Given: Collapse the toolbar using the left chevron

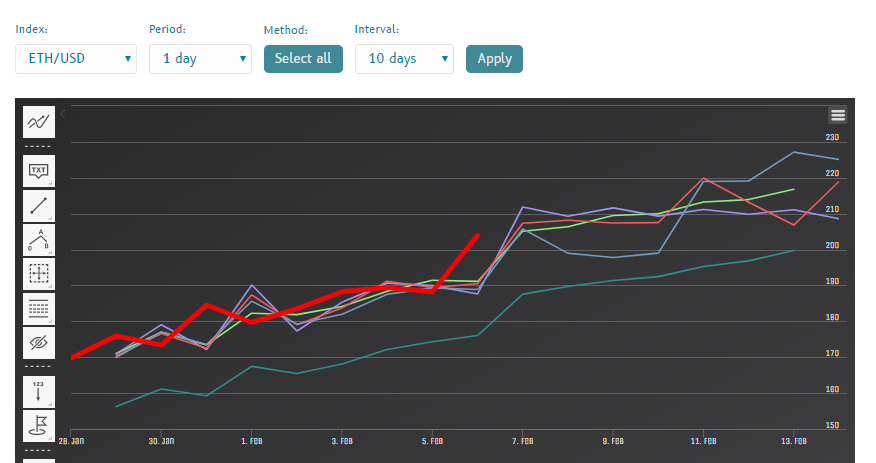Looking at the screenshot, I should pos(63,114).
